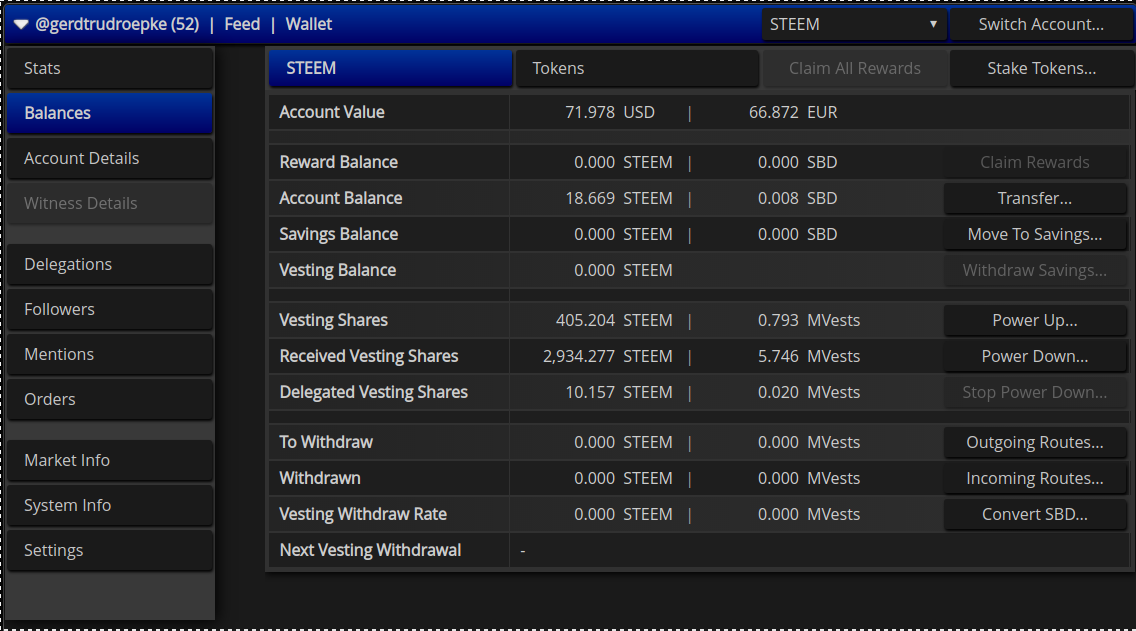View Mentions from the sidebar

[x=110, y=354]
